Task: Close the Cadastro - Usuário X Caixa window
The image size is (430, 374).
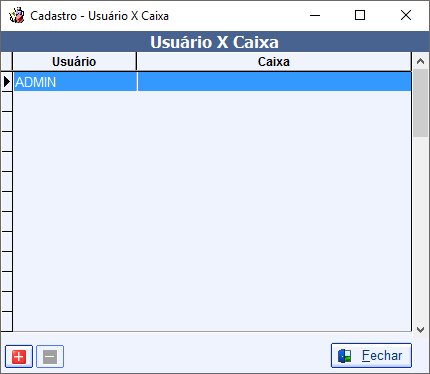Action: (x=406, y=15)
